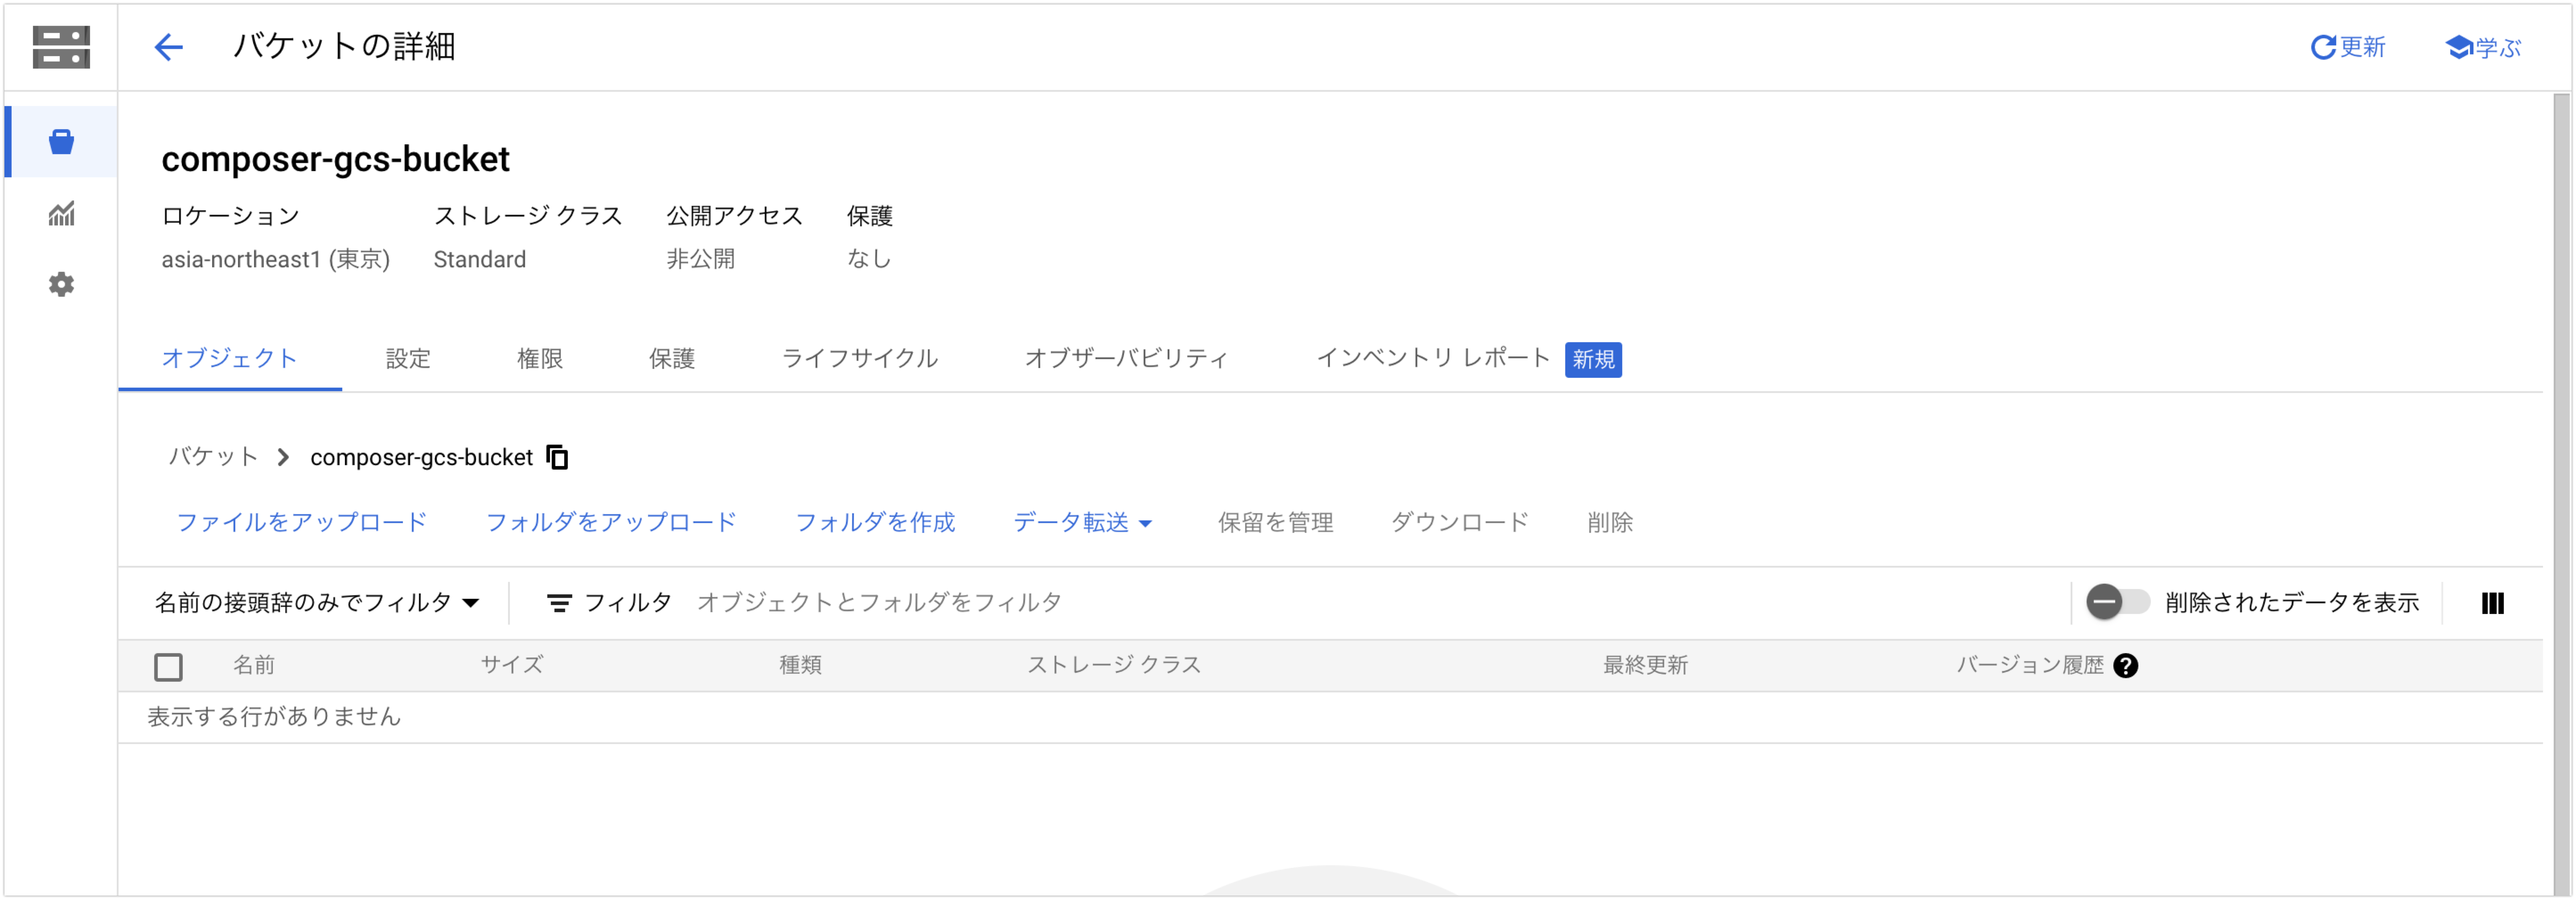Click the Cloud Storage product logo icon
Image resolution: width=2576 pixels, height=900 pixels.
click(x=61, y=47)
